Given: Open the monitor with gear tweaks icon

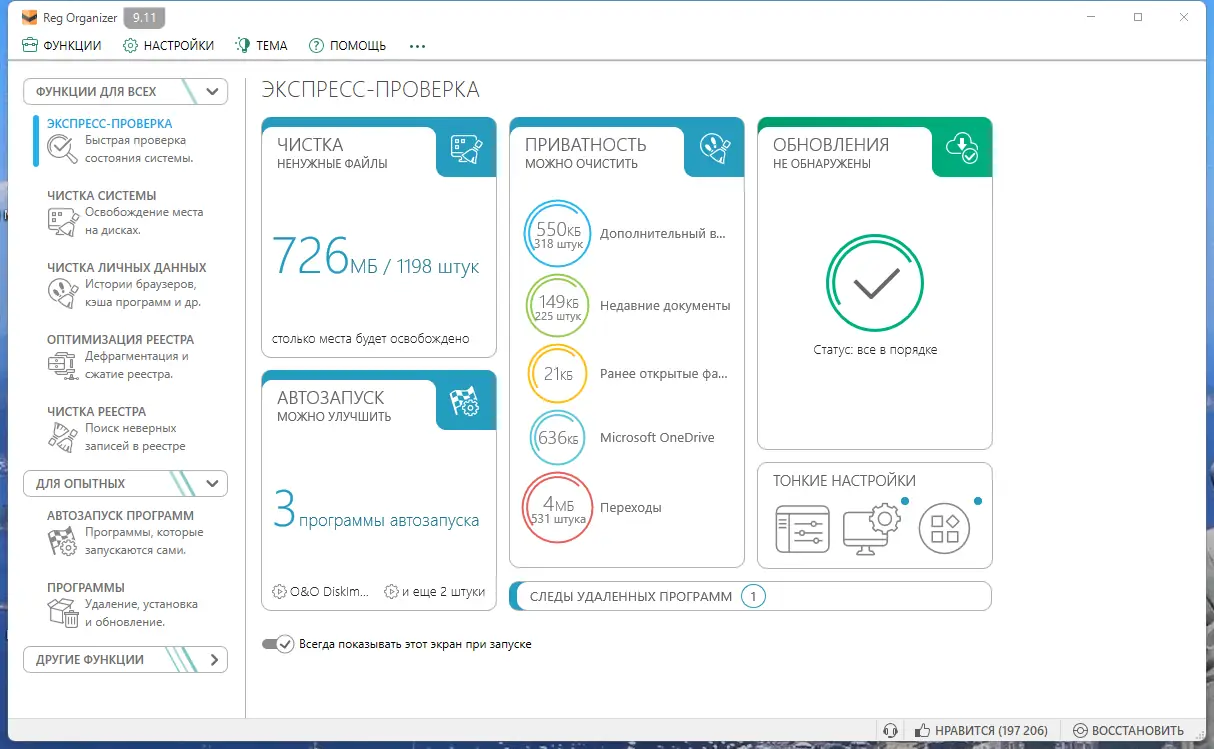Looking at the screenshot, I should [x=872, y=527].
